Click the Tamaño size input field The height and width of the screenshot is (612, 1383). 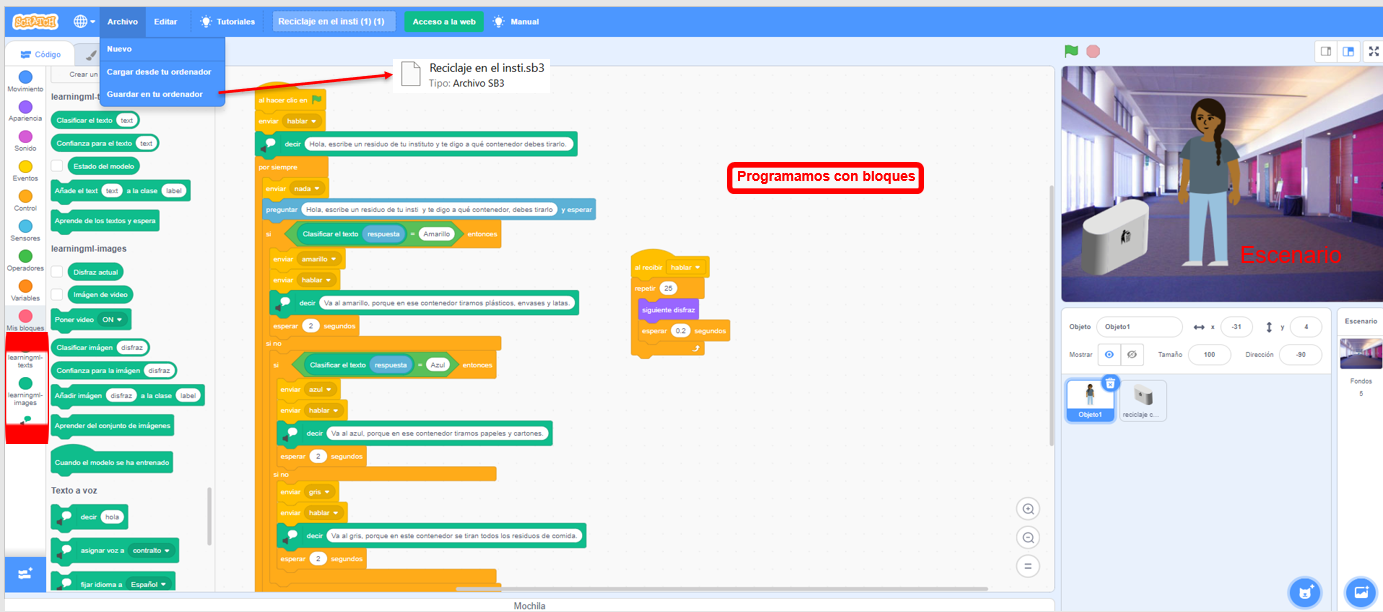coord(1209,355)
